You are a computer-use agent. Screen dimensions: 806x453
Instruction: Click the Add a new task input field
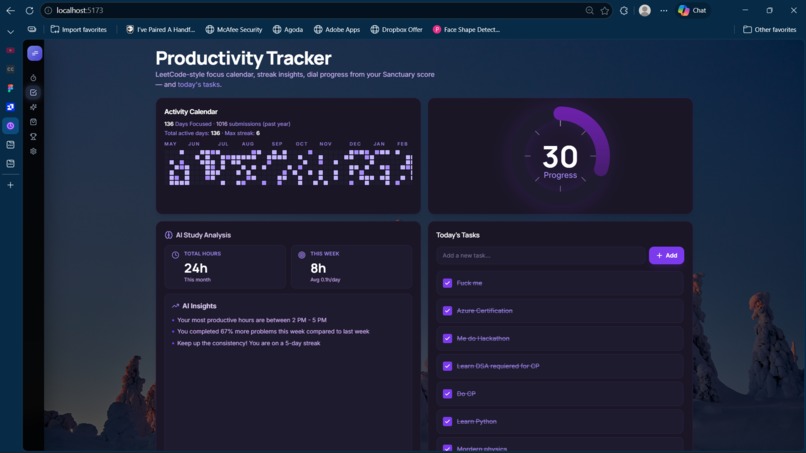(541, 256)
